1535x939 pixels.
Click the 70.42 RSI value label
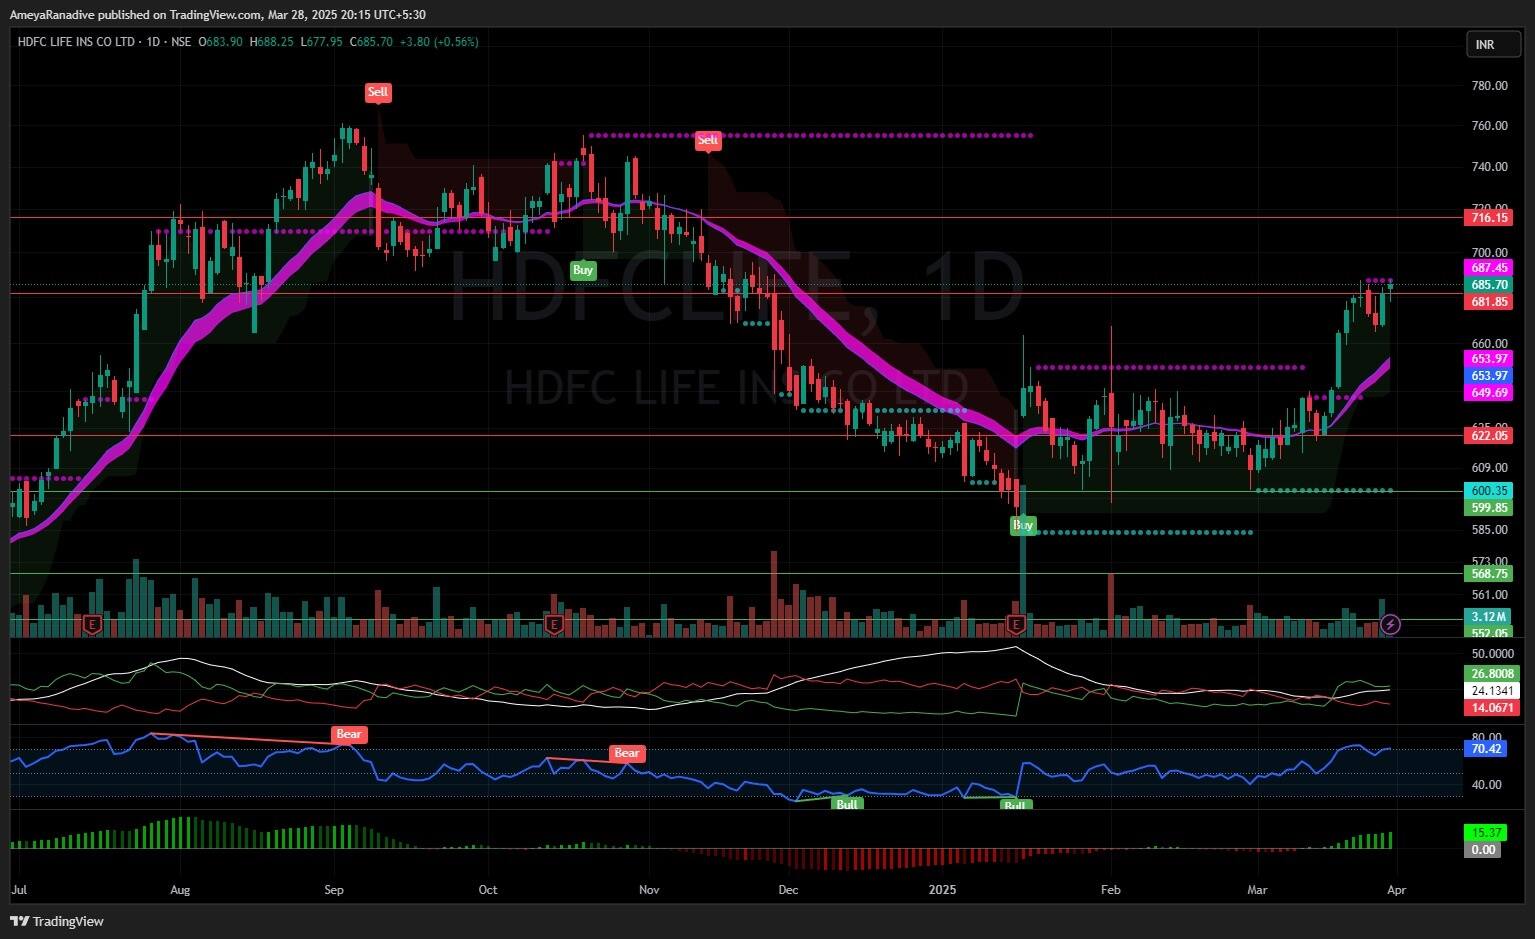[x=1487, y=749]
